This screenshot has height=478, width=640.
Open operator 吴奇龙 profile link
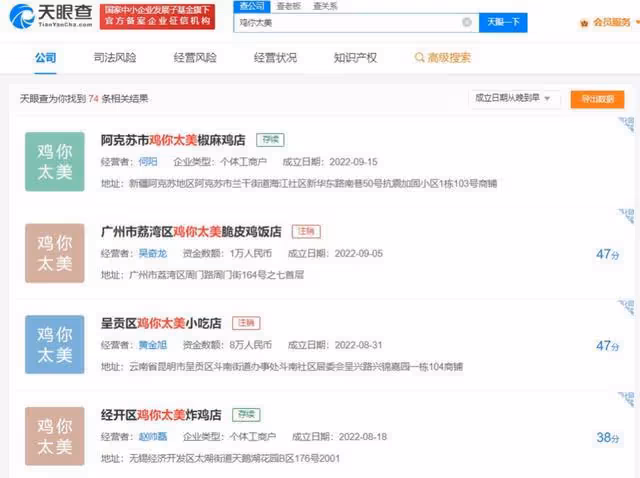coord(153,253)
